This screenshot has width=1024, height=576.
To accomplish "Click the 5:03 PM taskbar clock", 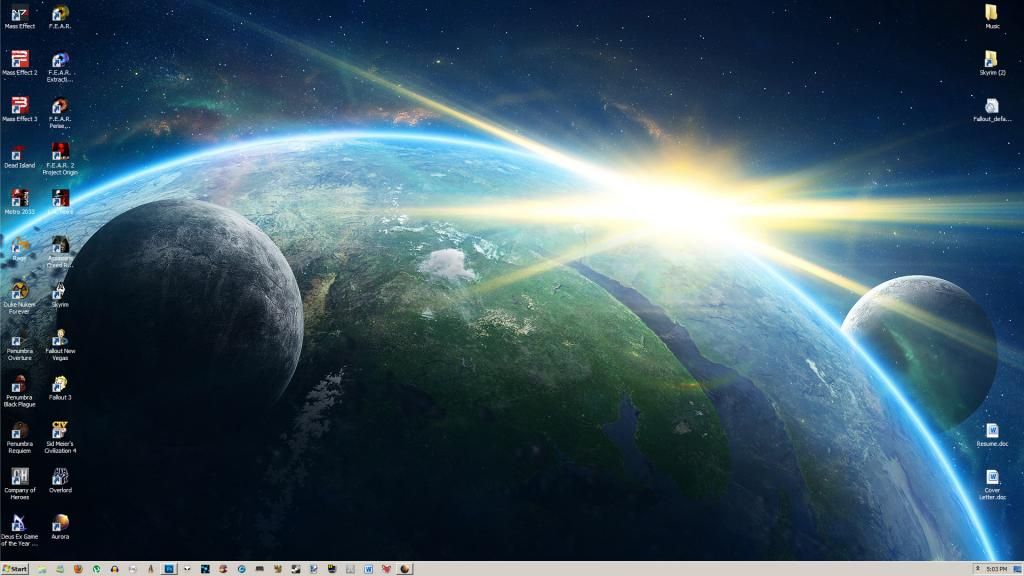I will pyautogui.click(x=996, y=569).
